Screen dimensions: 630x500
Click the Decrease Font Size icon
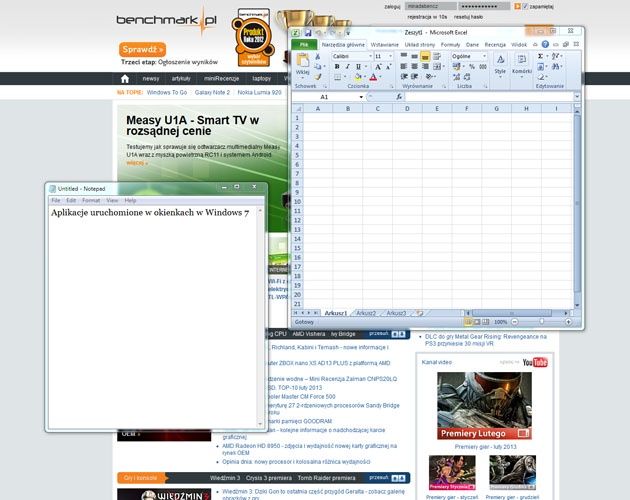[x=389, y=67]
